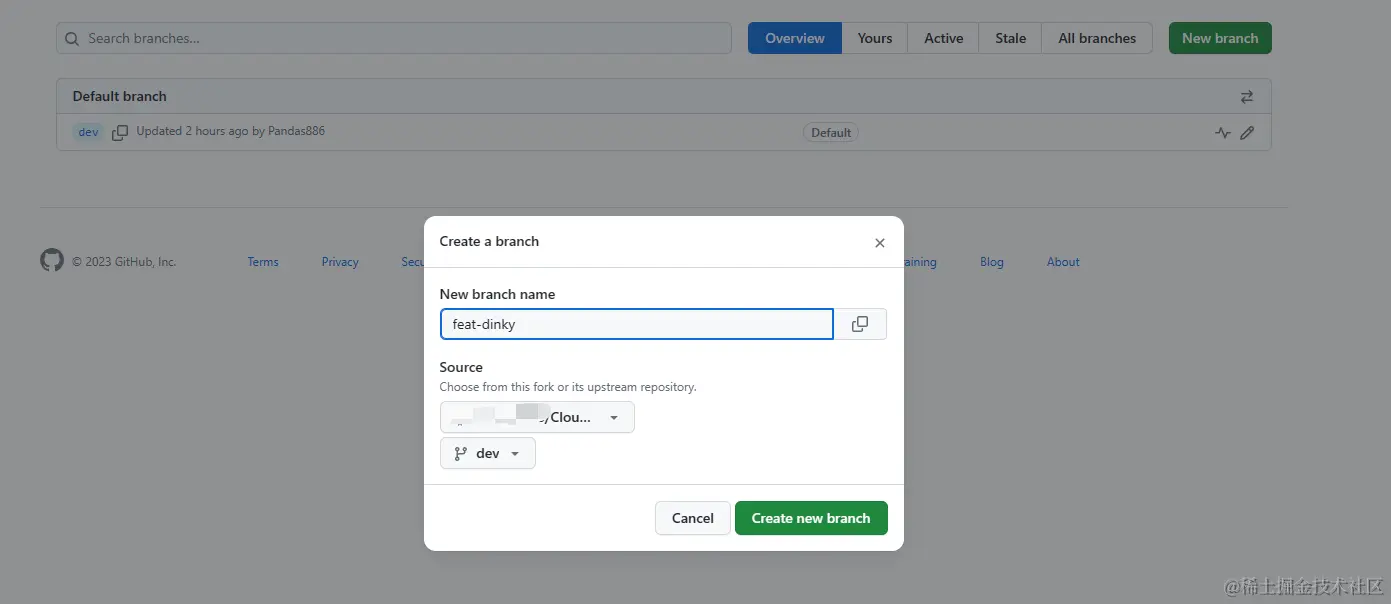Screen dimensions: 1391x604
Task: Click the search magnifier icon
Action: pos(72,39)
